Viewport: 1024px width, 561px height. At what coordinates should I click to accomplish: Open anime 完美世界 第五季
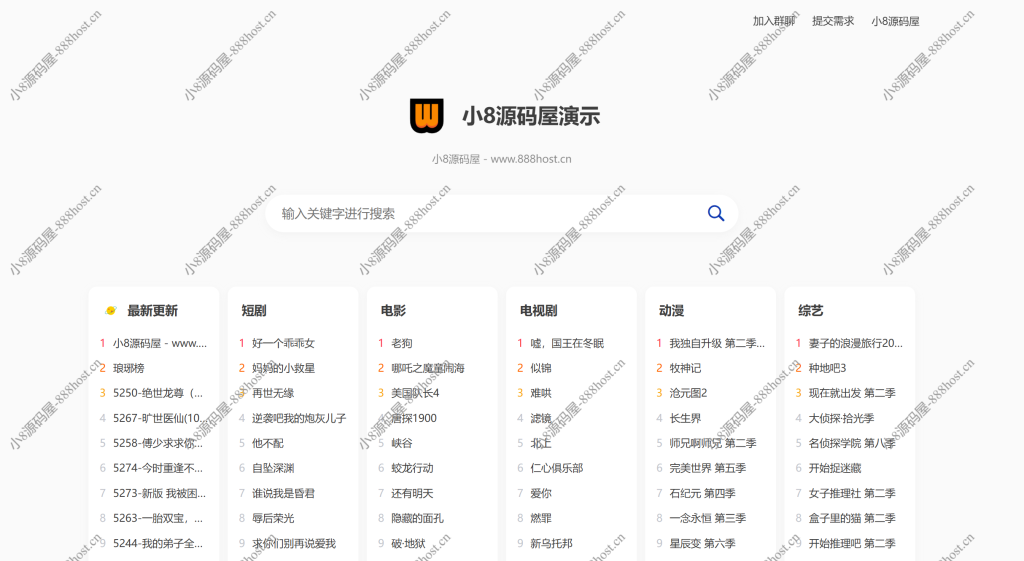point(707,468)
